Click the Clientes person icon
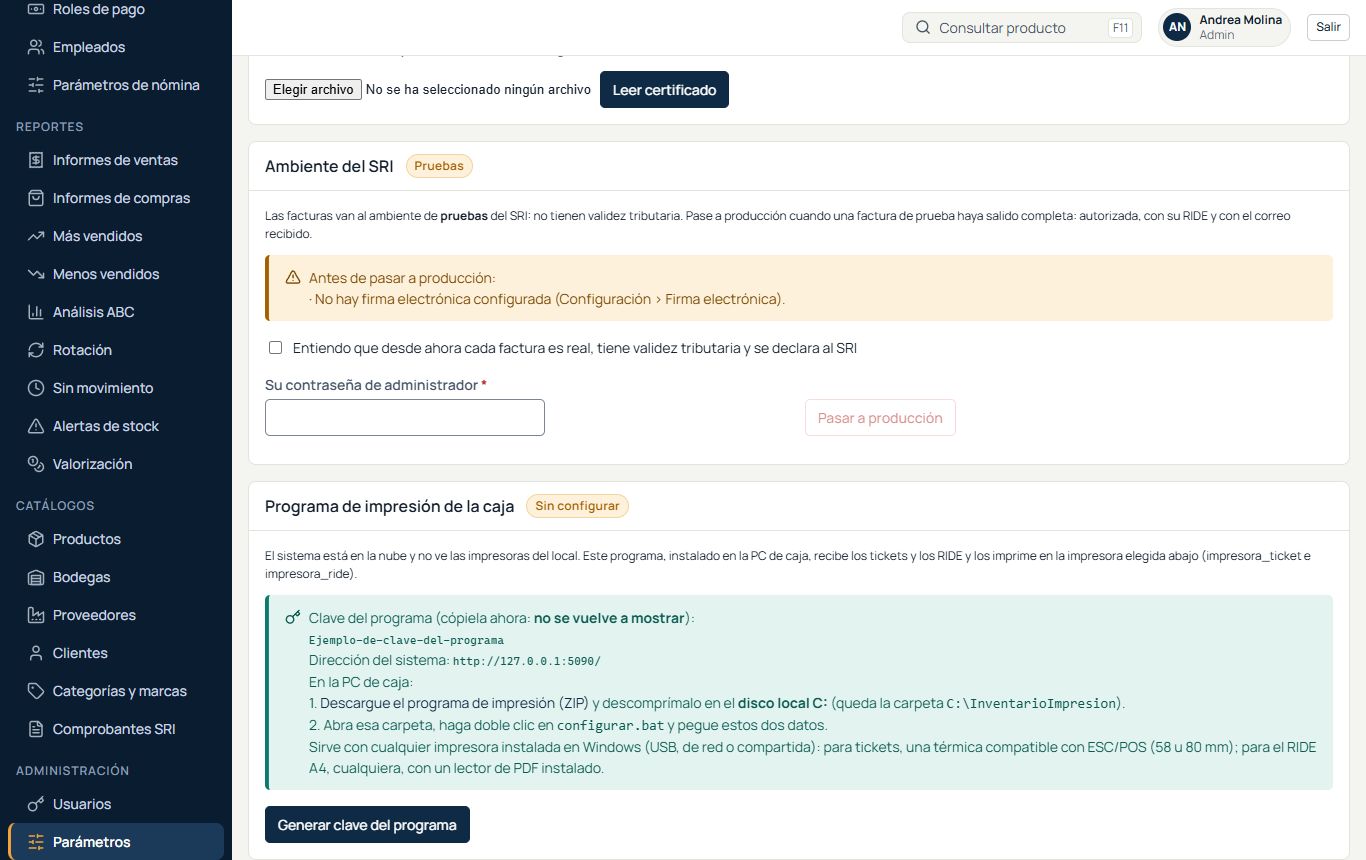 pos(36,653)
